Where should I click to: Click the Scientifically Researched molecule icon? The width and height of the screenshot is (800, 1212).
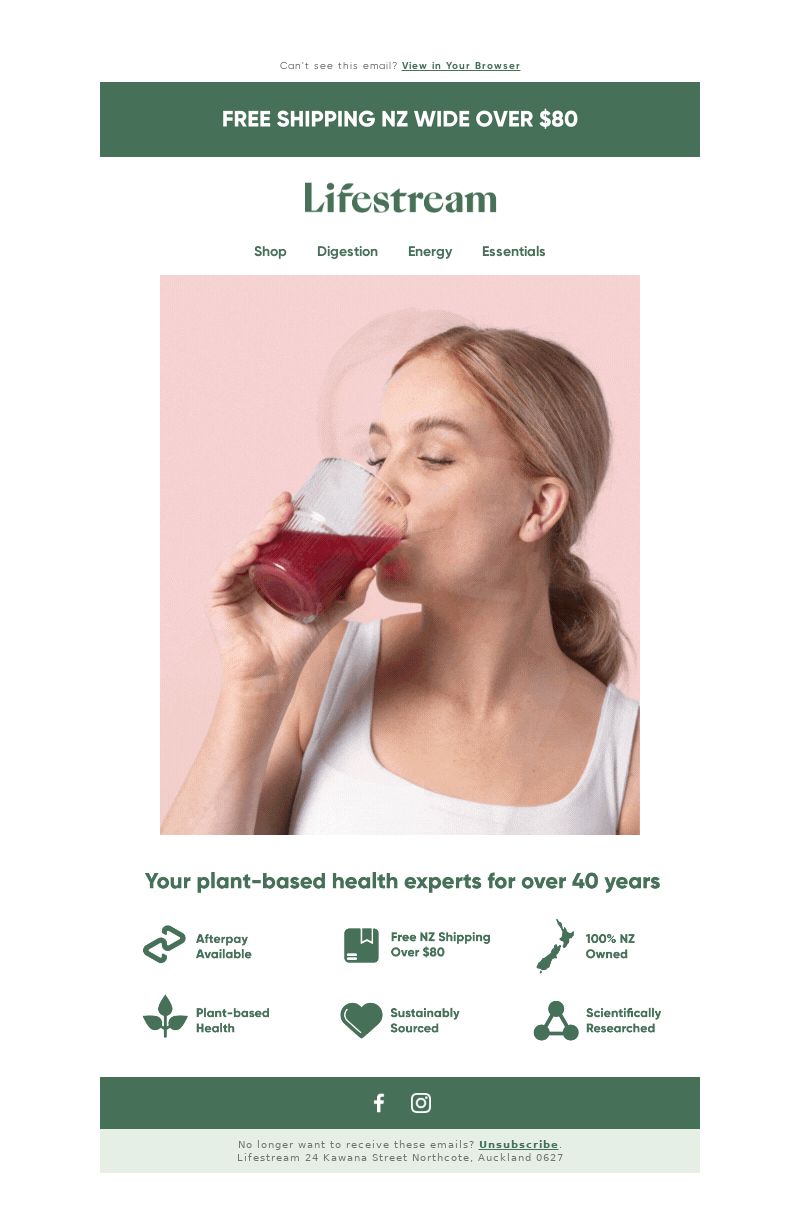pos(556,1021)
